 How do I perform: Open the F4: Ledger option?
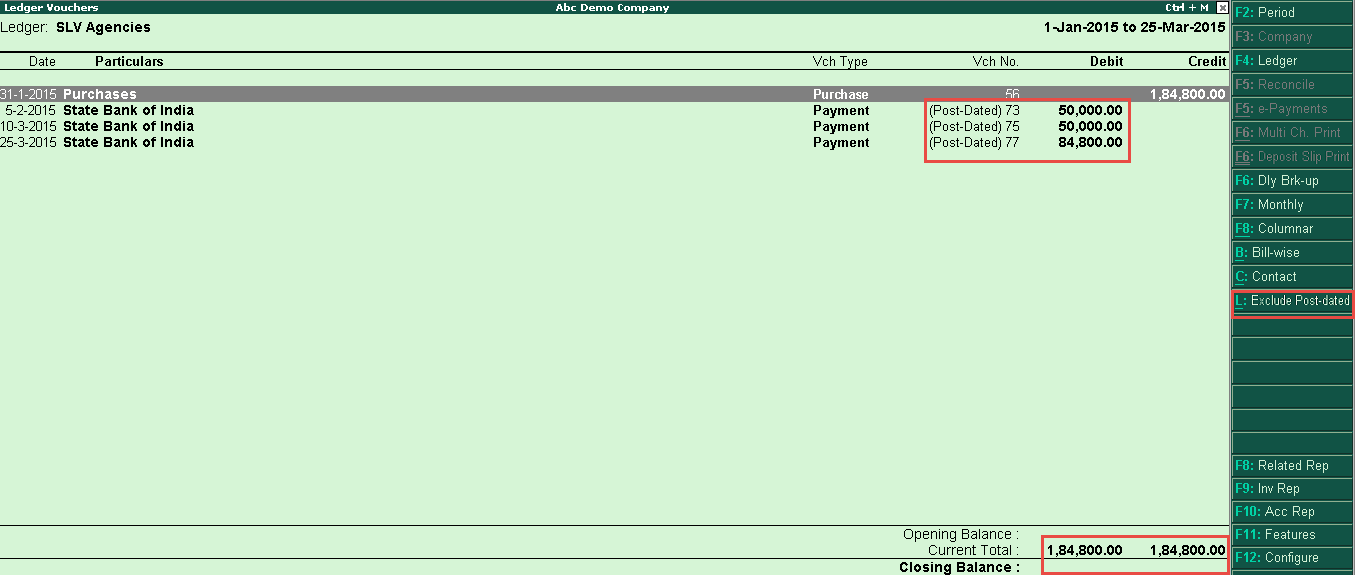click(x=1293, y=61)
